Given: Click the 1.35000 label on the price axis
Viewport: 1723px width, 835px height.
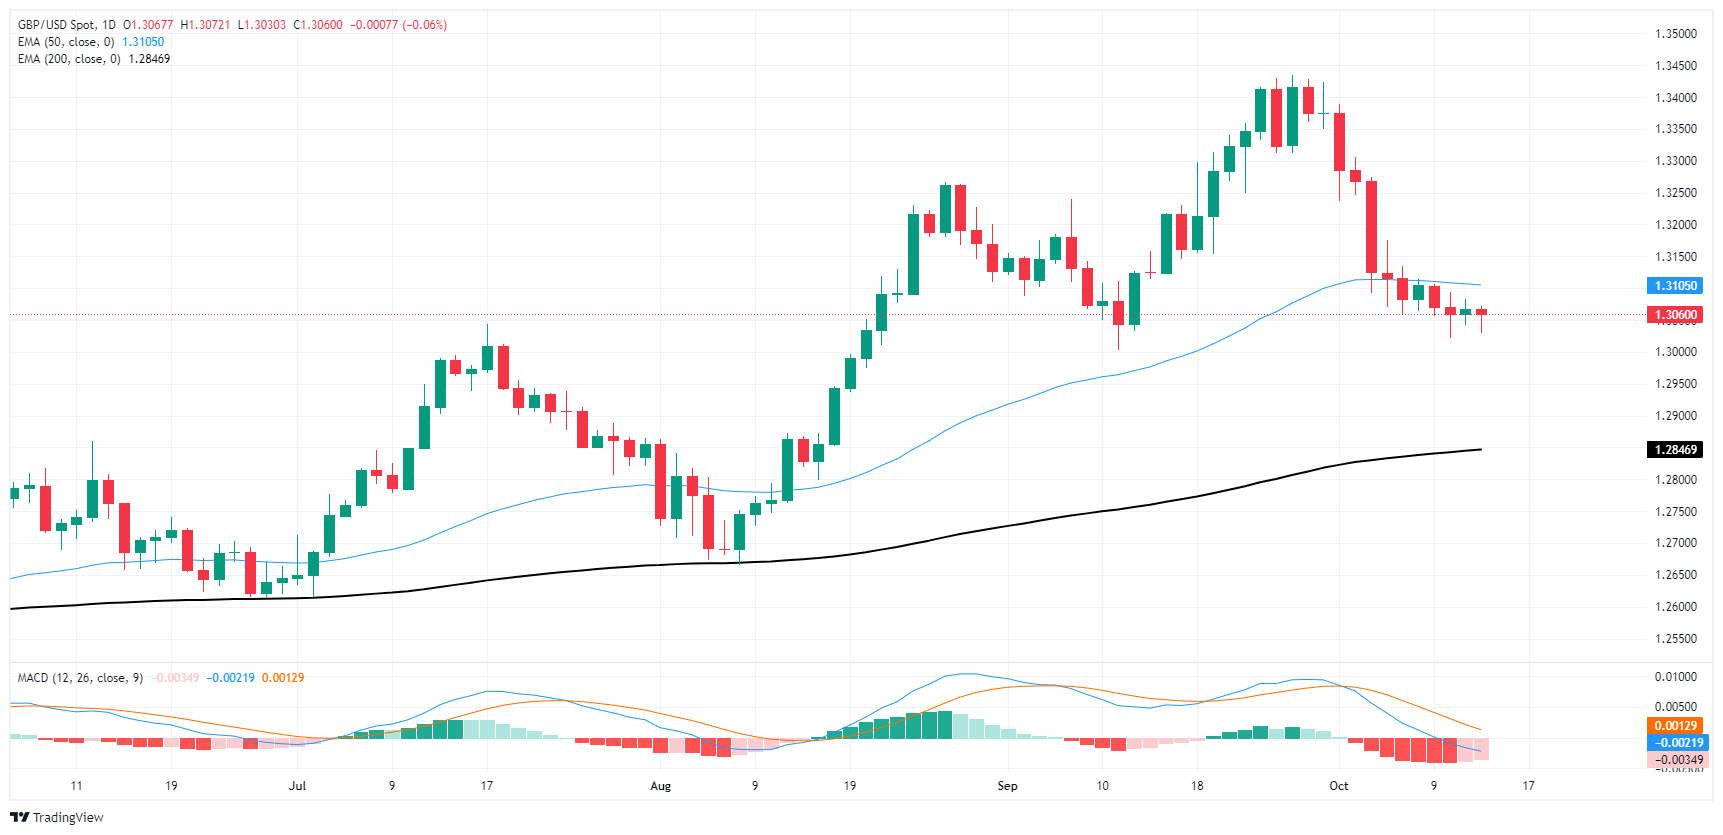Looking at the screenshot, I should pyautogui.click(x=1675, y=34).
